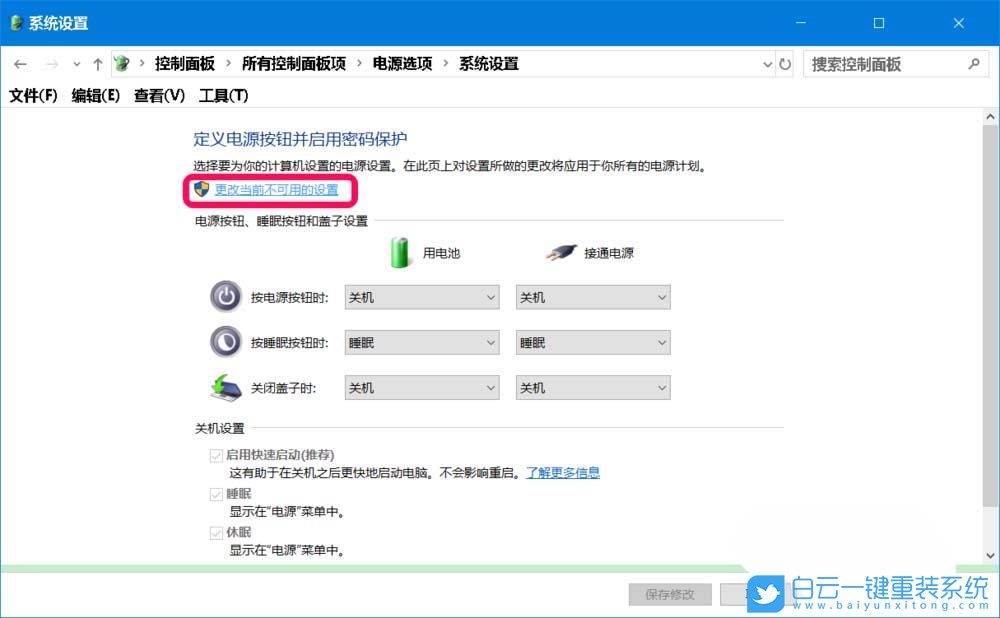Viewport: 1000px width, 618px height.
Task: Click the control panel icon in the address bar
Action: (121, 63)
